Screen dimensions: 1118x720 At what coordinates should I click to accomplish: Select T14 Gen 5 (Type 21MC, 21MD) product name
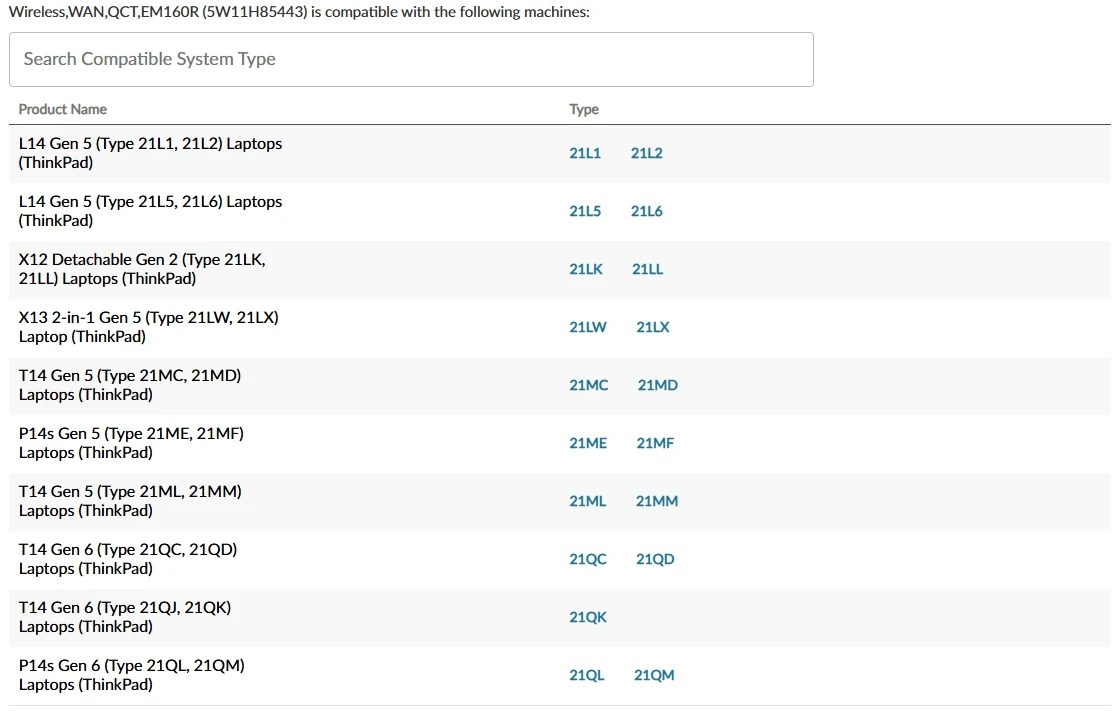tap(130, 385)
